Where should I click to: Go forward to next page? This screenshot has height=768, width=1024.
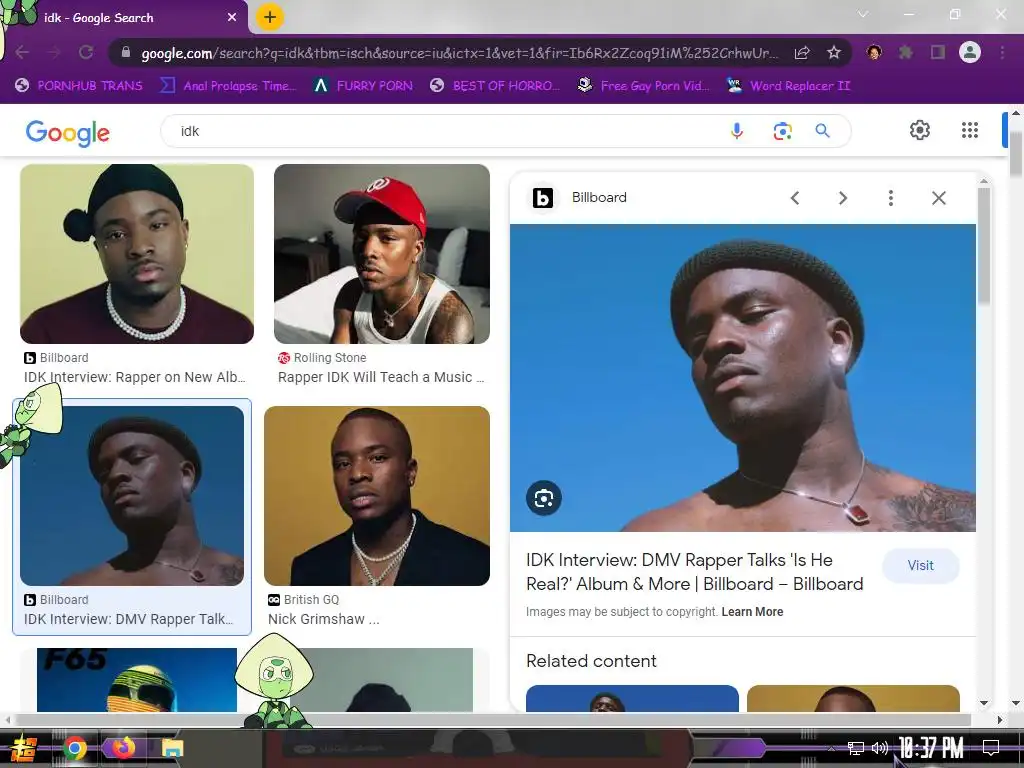click(x=54, y=52)
